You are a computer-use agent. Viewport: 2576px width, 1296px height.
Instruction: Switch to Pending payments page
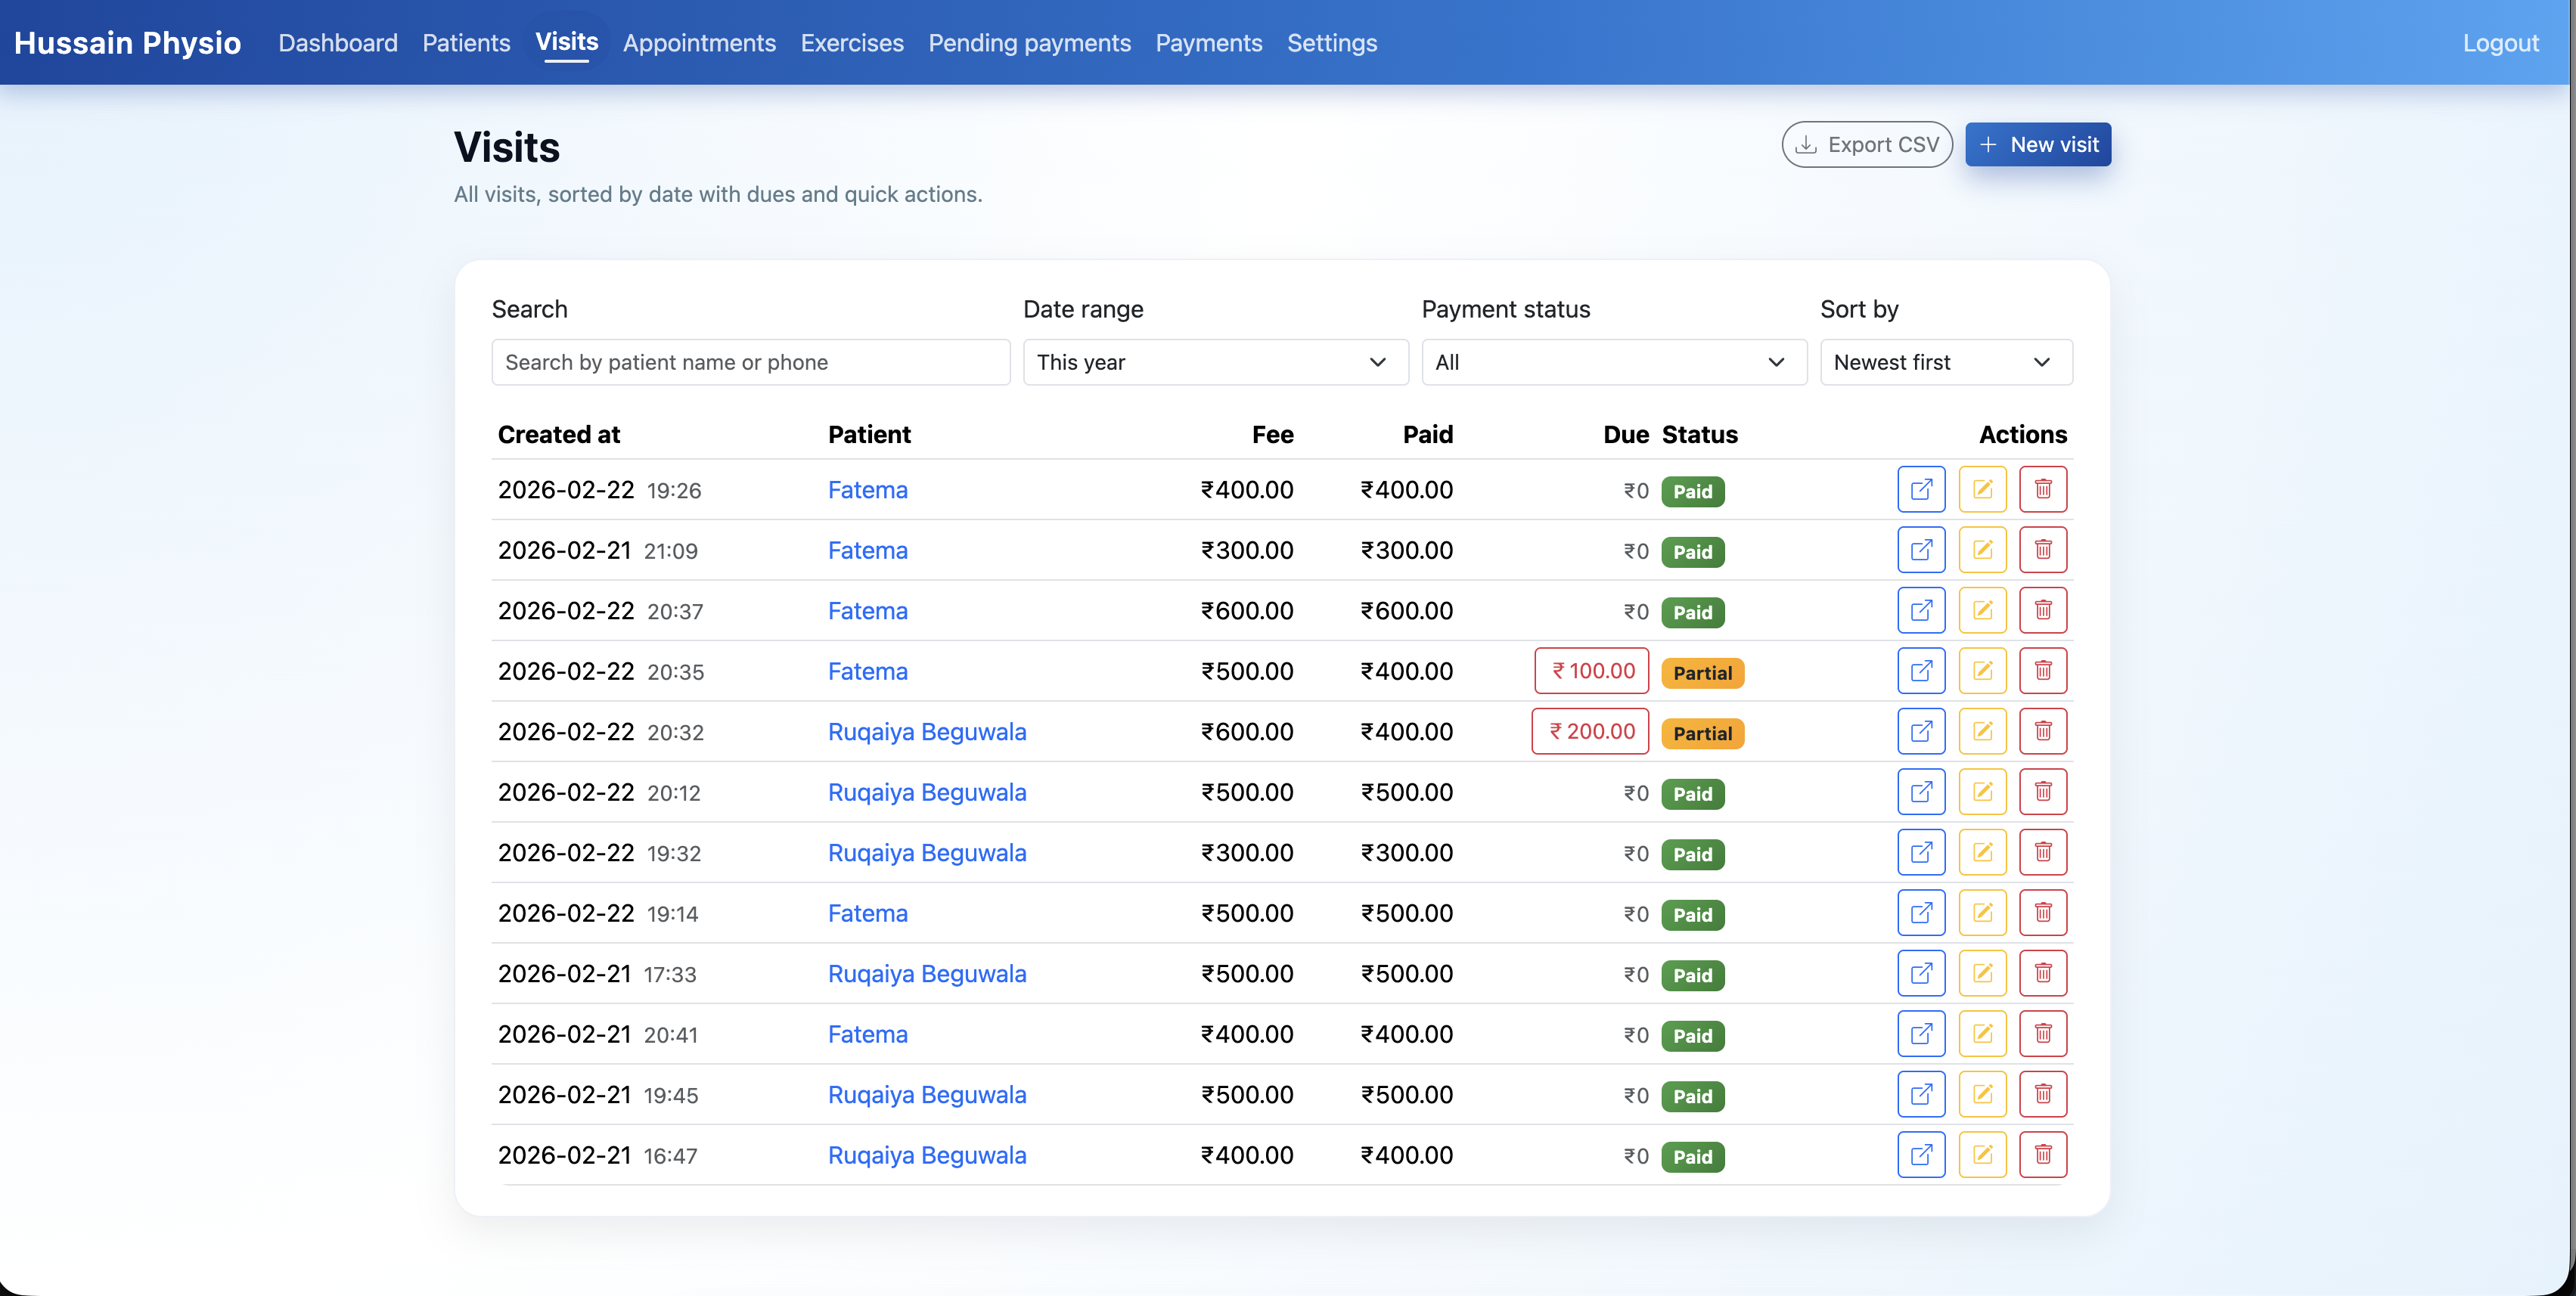[1029, 43]
